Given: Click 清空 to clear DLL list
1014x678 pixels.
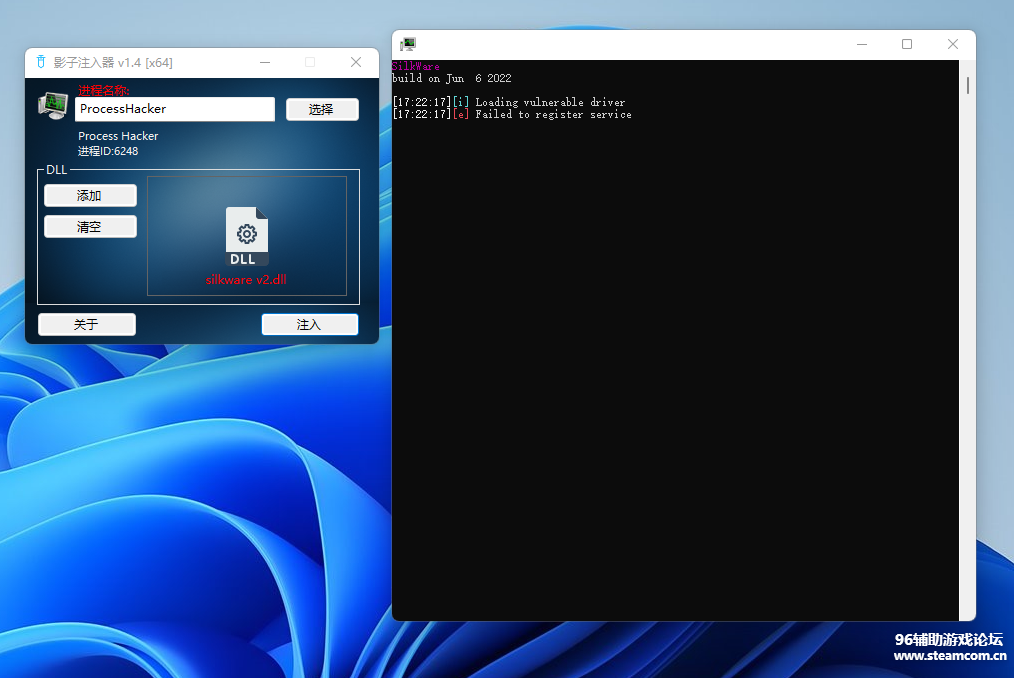Looking at the screenshot, I should tap(90, 227).
